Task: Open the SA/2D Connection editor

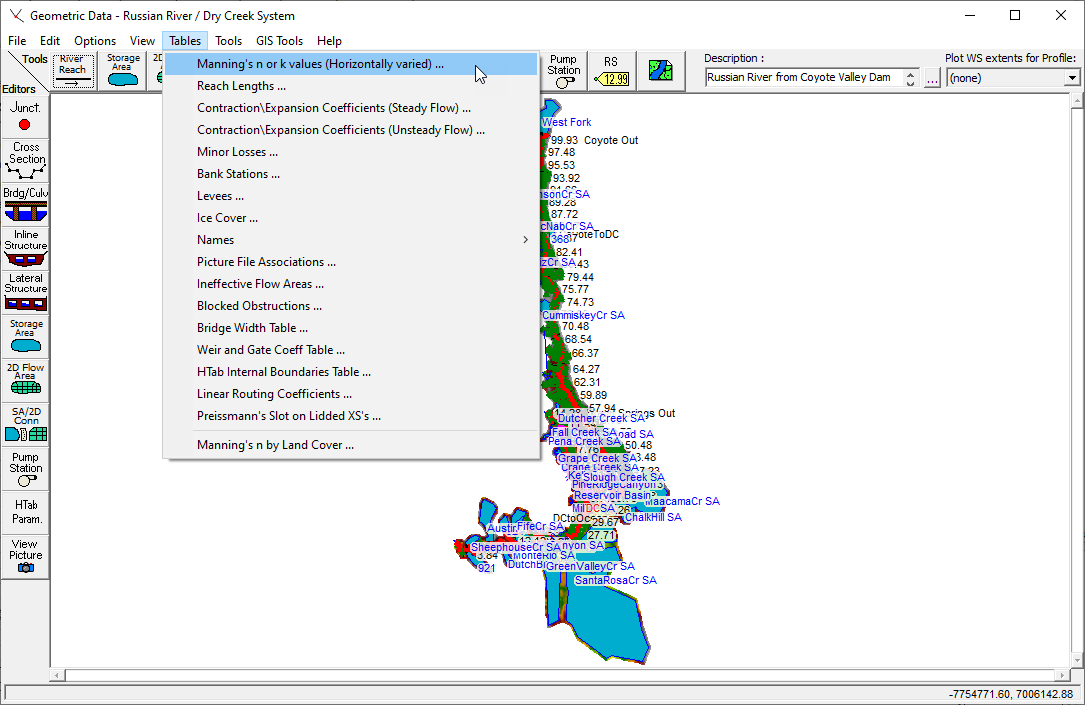Action: tap(25, 423)
